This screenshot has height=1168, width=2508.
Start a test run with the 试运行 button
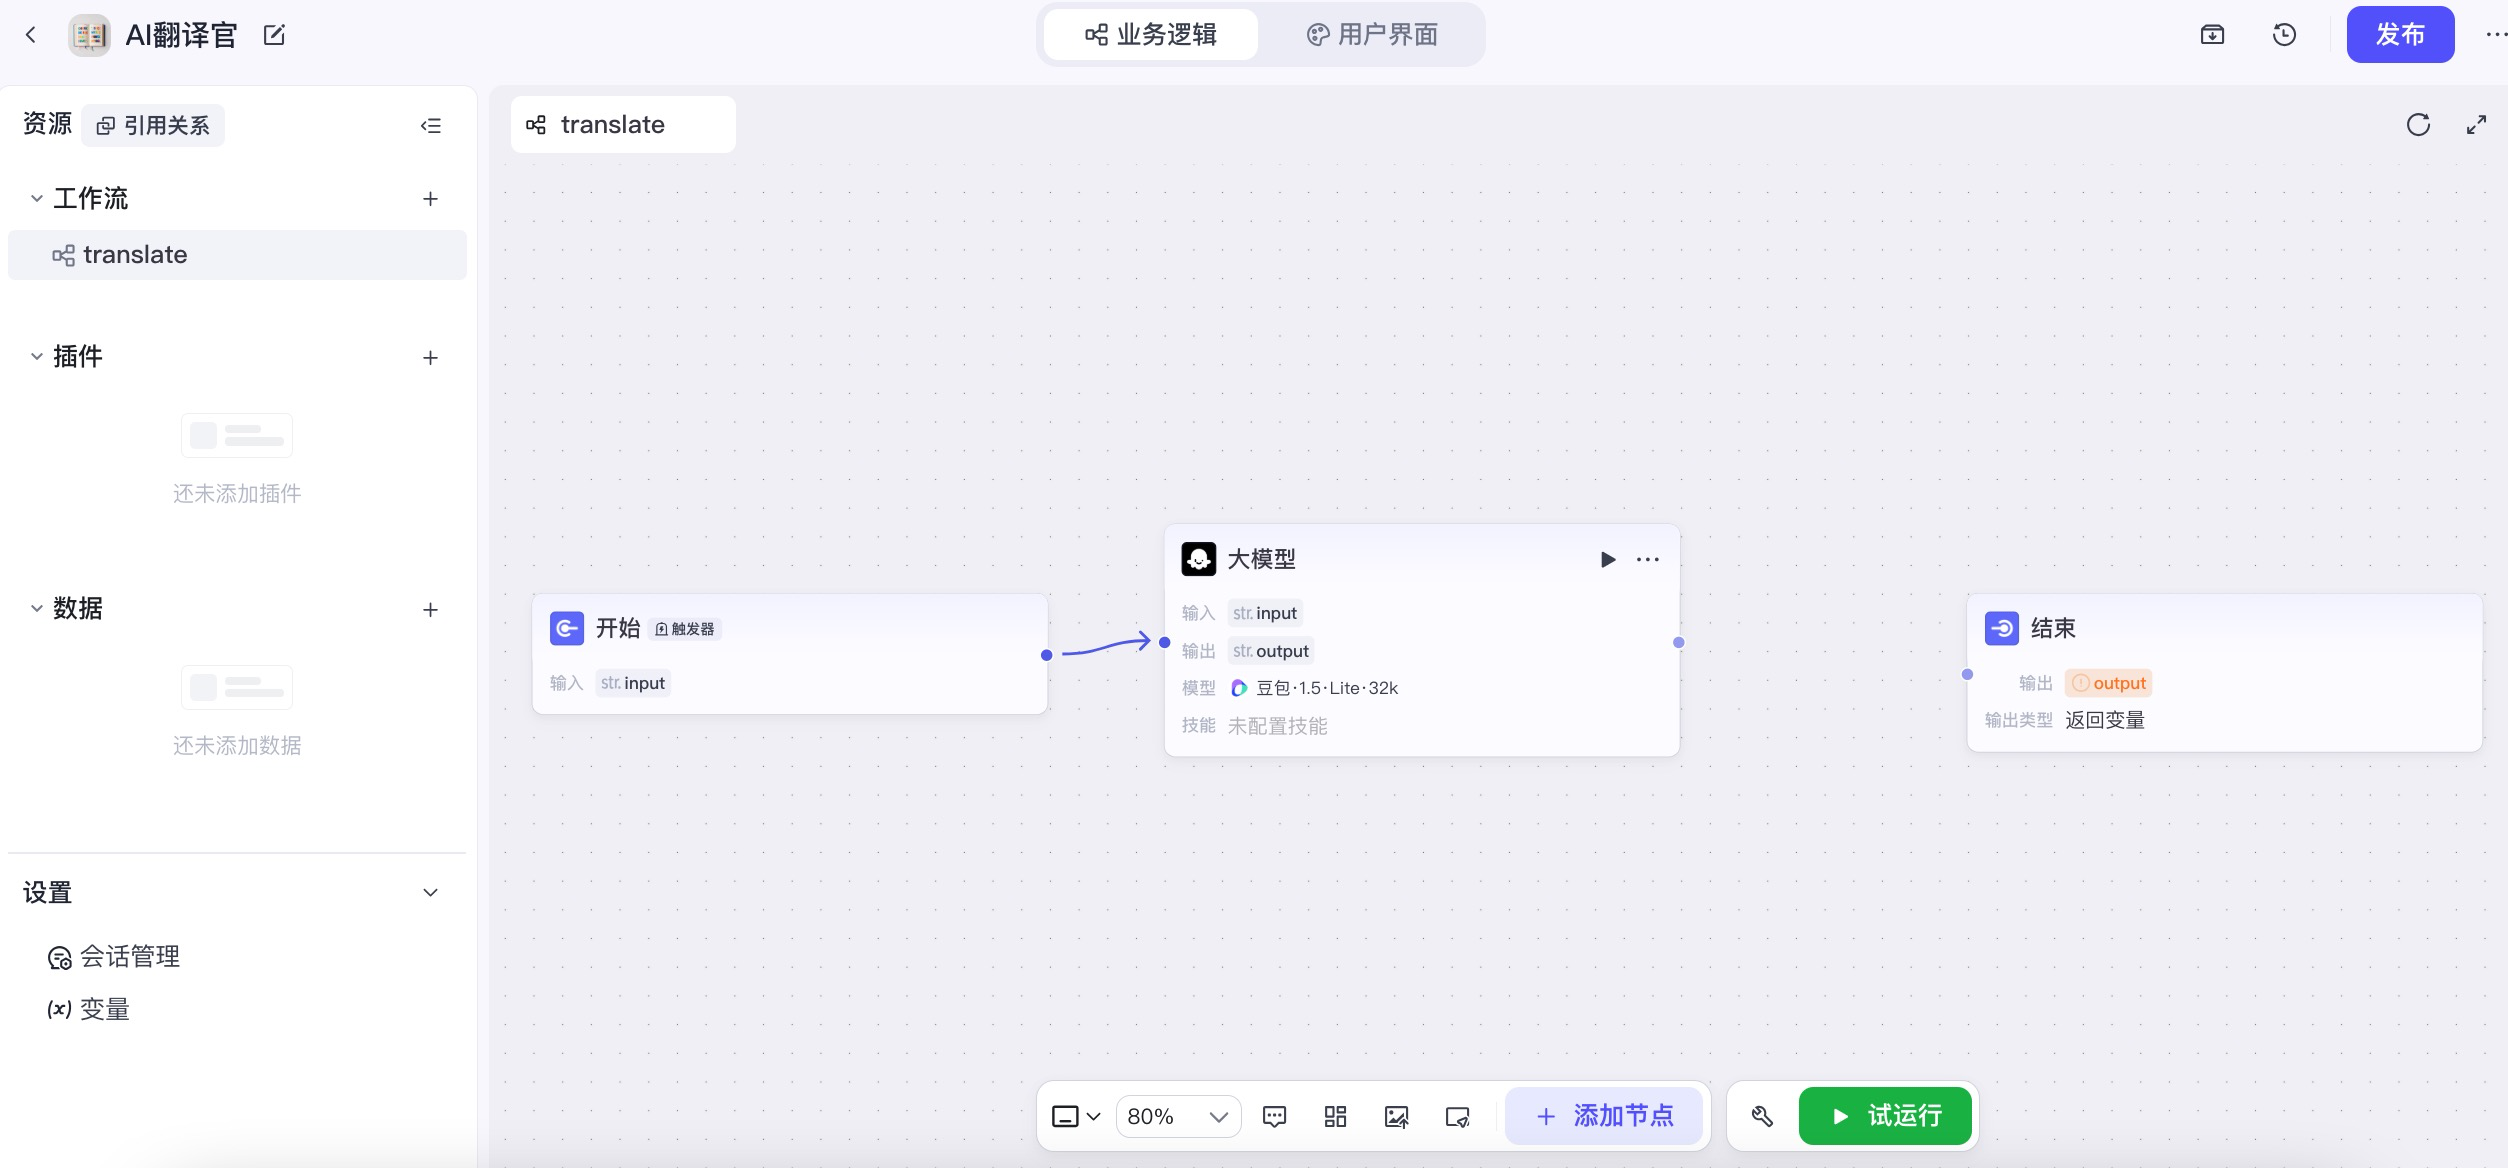coord(1885,1115)
